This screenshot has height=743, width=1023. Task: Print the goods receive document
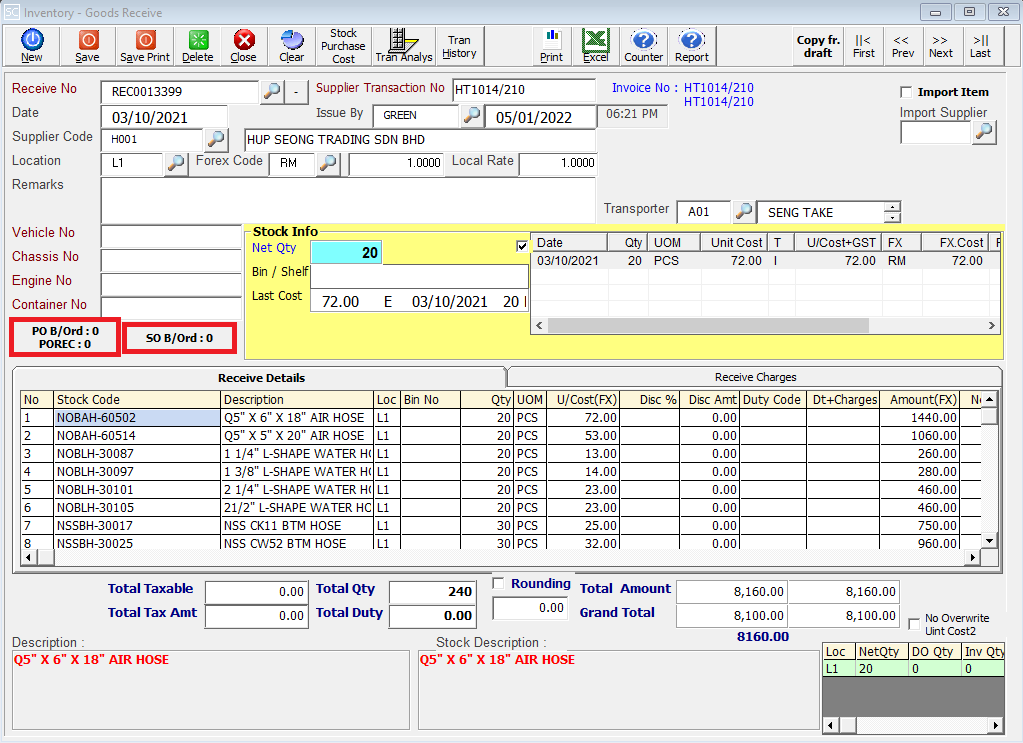(551, 46)
